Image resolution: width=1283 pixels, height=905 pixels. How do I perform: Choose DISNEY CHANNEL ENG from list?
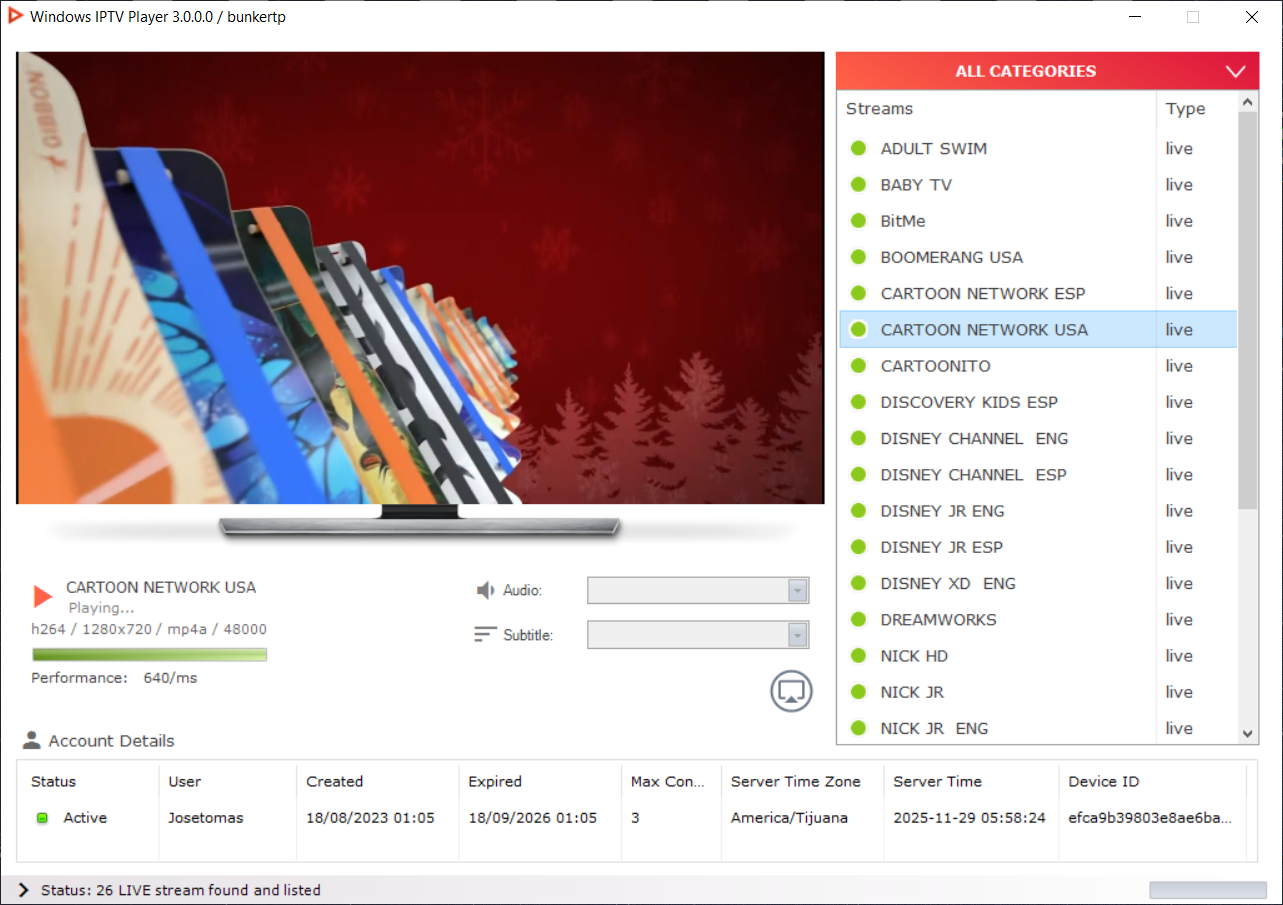coord(973,439)
